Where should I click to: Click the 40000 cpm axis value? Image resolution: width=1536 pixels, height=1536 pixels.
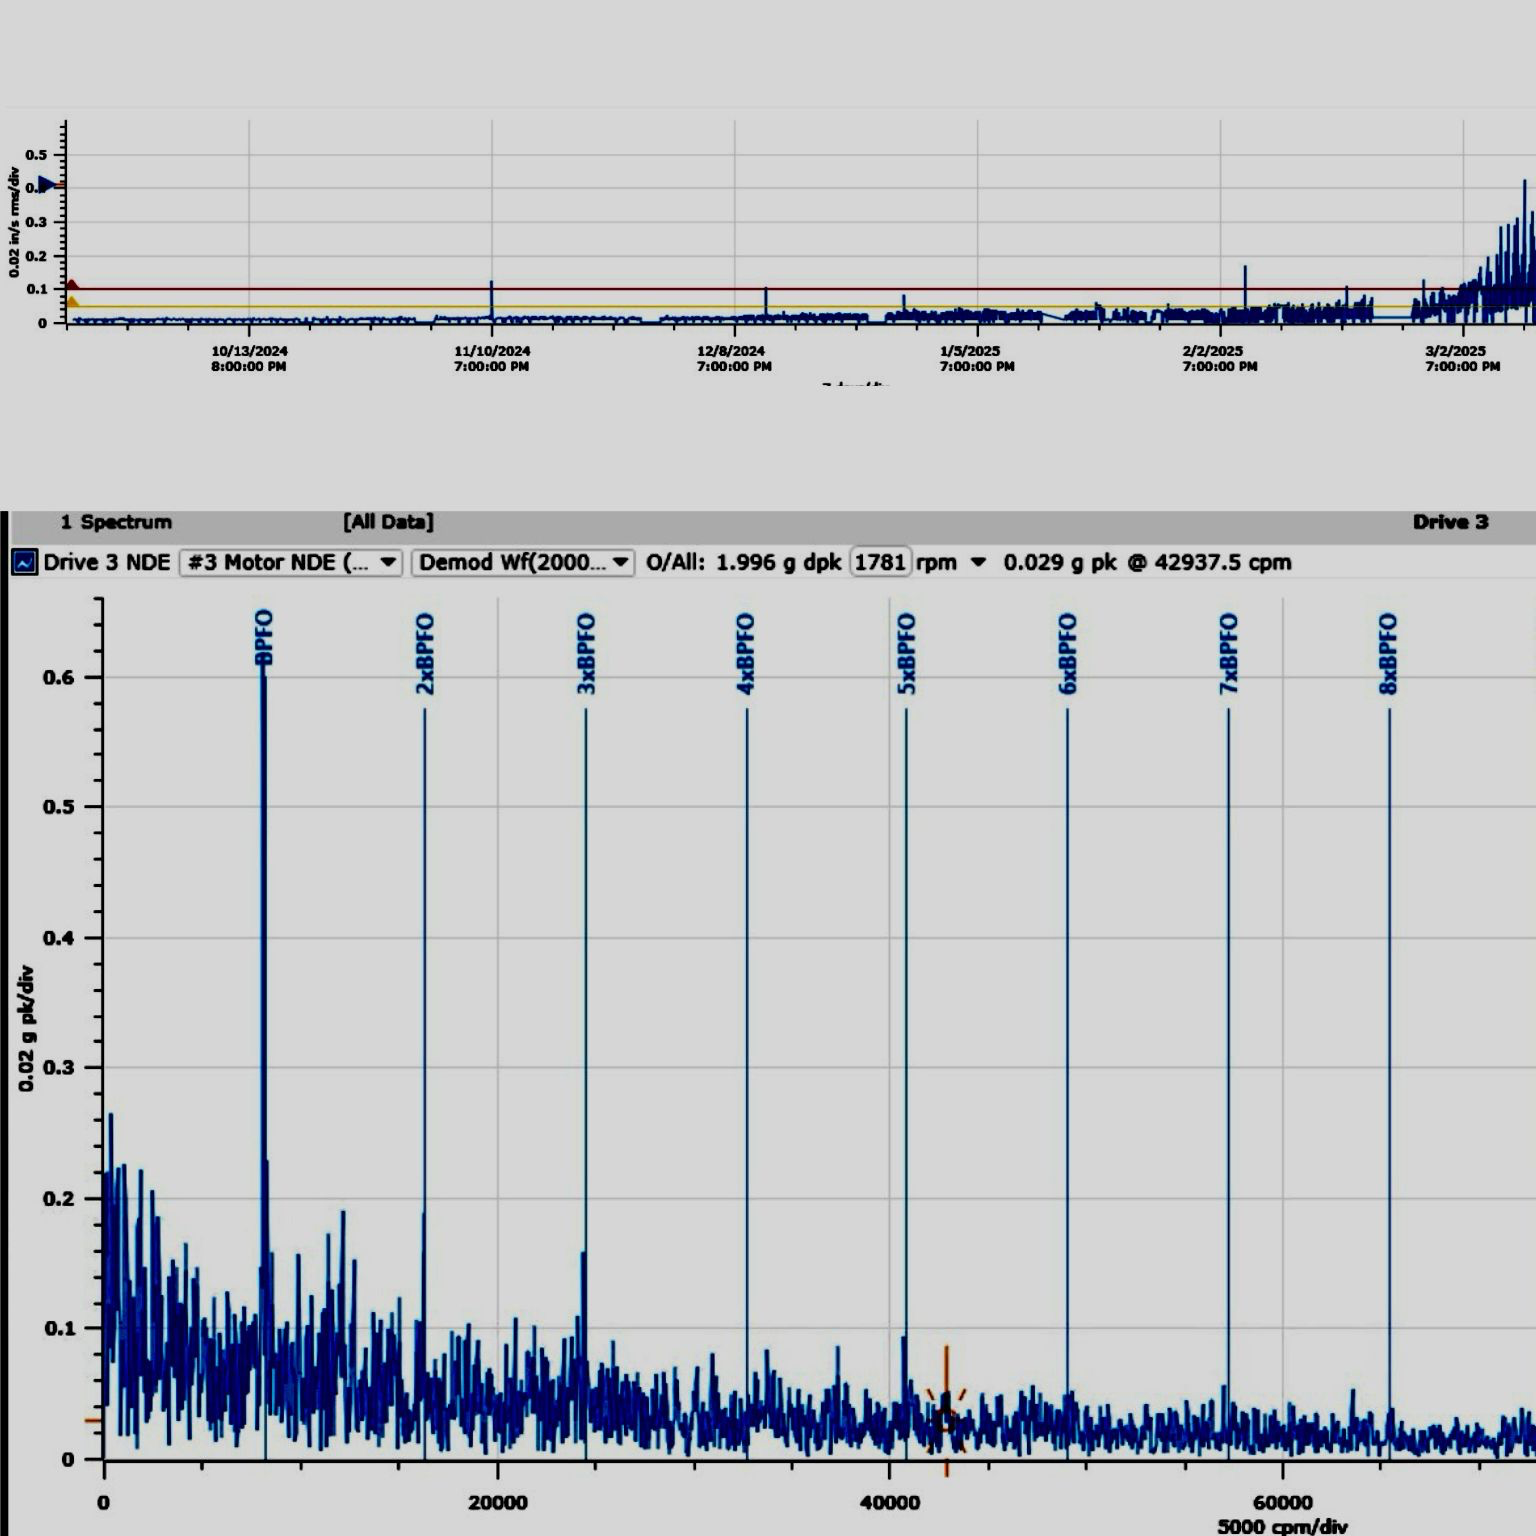(x=890, y=1502)
